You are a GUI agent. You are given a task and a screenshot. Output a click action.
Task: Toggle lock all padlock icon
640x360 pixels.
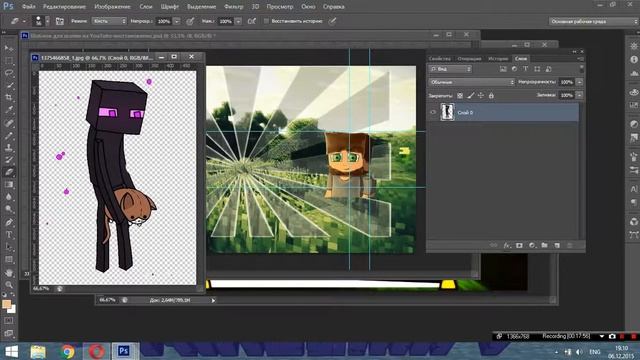(x=491, y=96)
